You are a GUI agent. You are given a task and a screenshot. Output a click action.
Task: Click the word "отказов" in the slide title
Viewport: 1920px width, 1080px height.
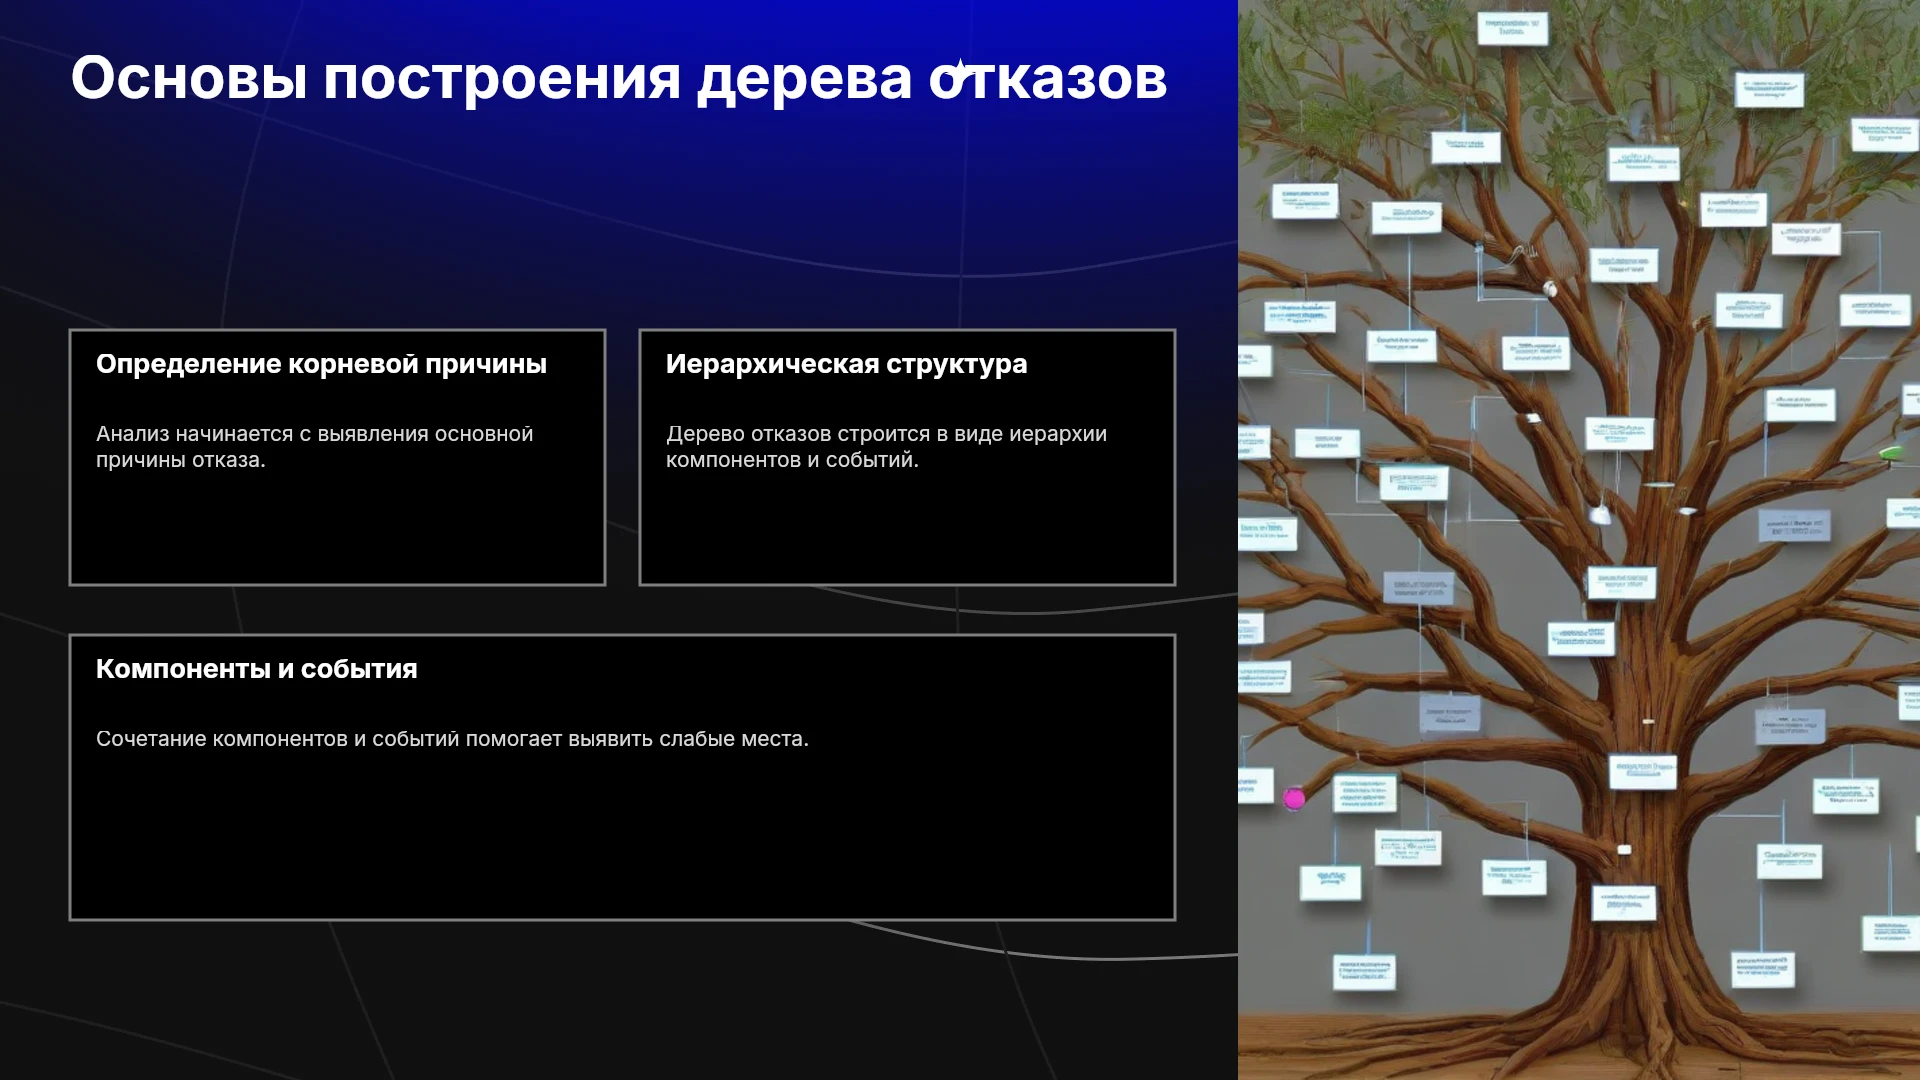[x=1048, y=78]
